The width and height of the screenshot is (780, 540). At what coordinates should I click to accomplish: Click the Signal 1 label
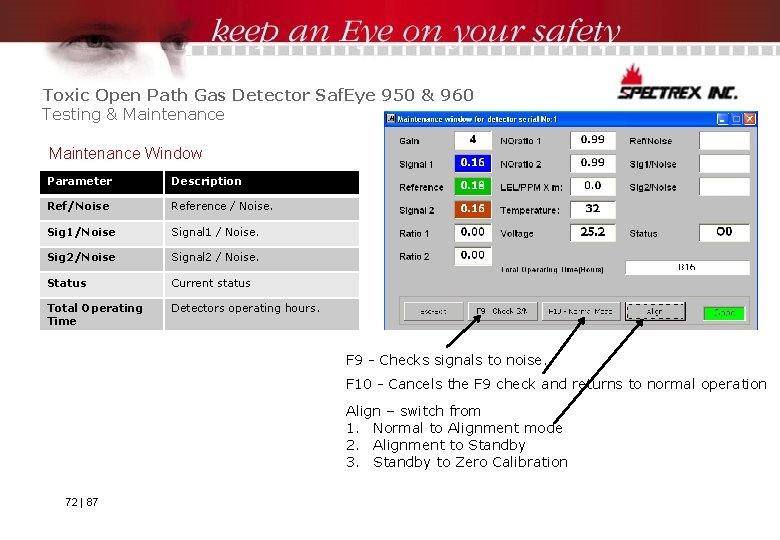pyautogui.click(x=416, y=165)
